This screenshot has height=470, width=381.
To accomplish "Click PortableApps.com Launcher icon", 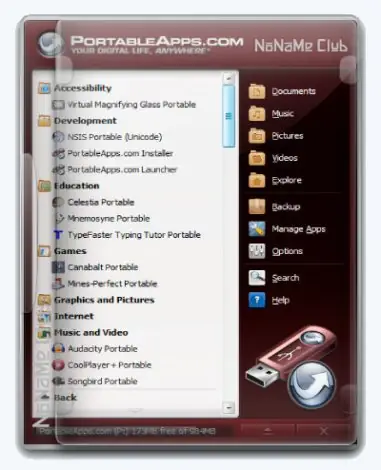I will click(58, 170).
